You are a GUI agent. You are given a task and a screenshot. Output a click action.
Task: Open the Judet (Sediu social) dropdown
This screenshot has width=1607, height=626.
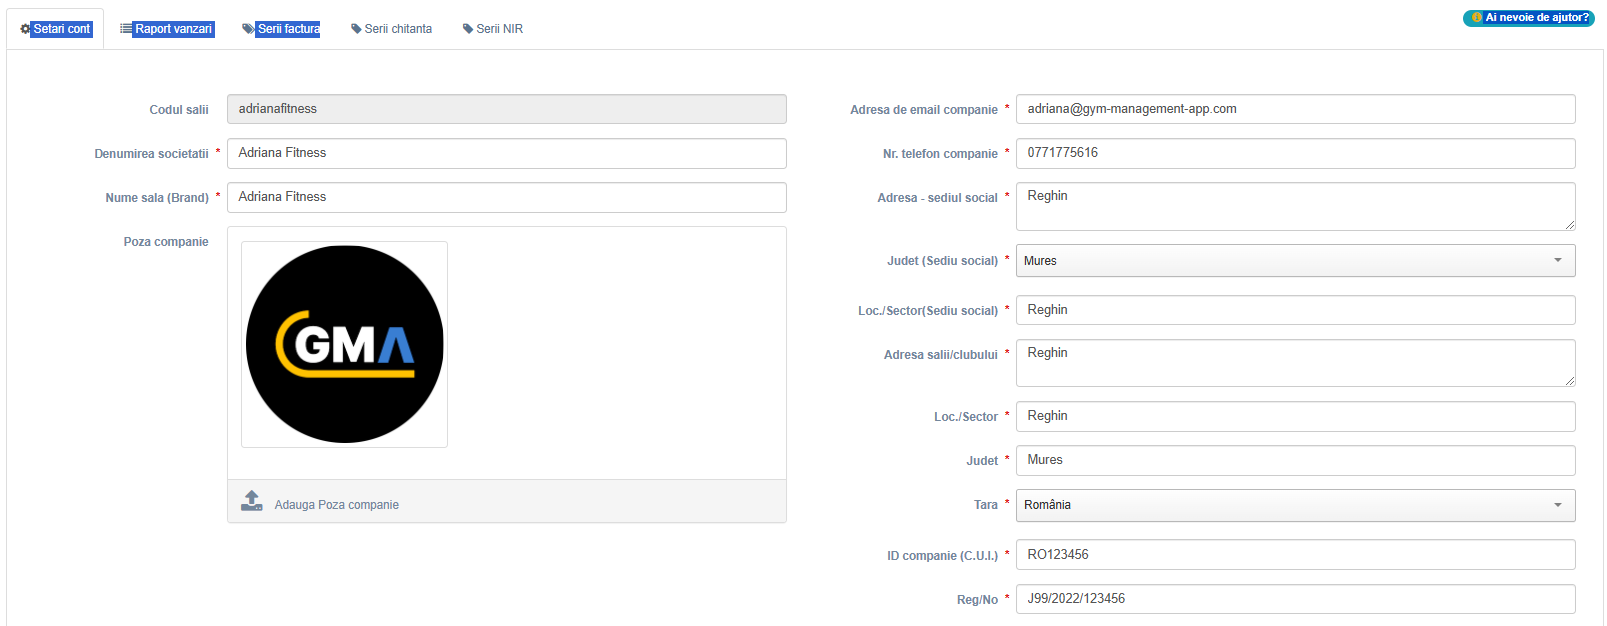pyautogui.click(x=1296, y=260)
